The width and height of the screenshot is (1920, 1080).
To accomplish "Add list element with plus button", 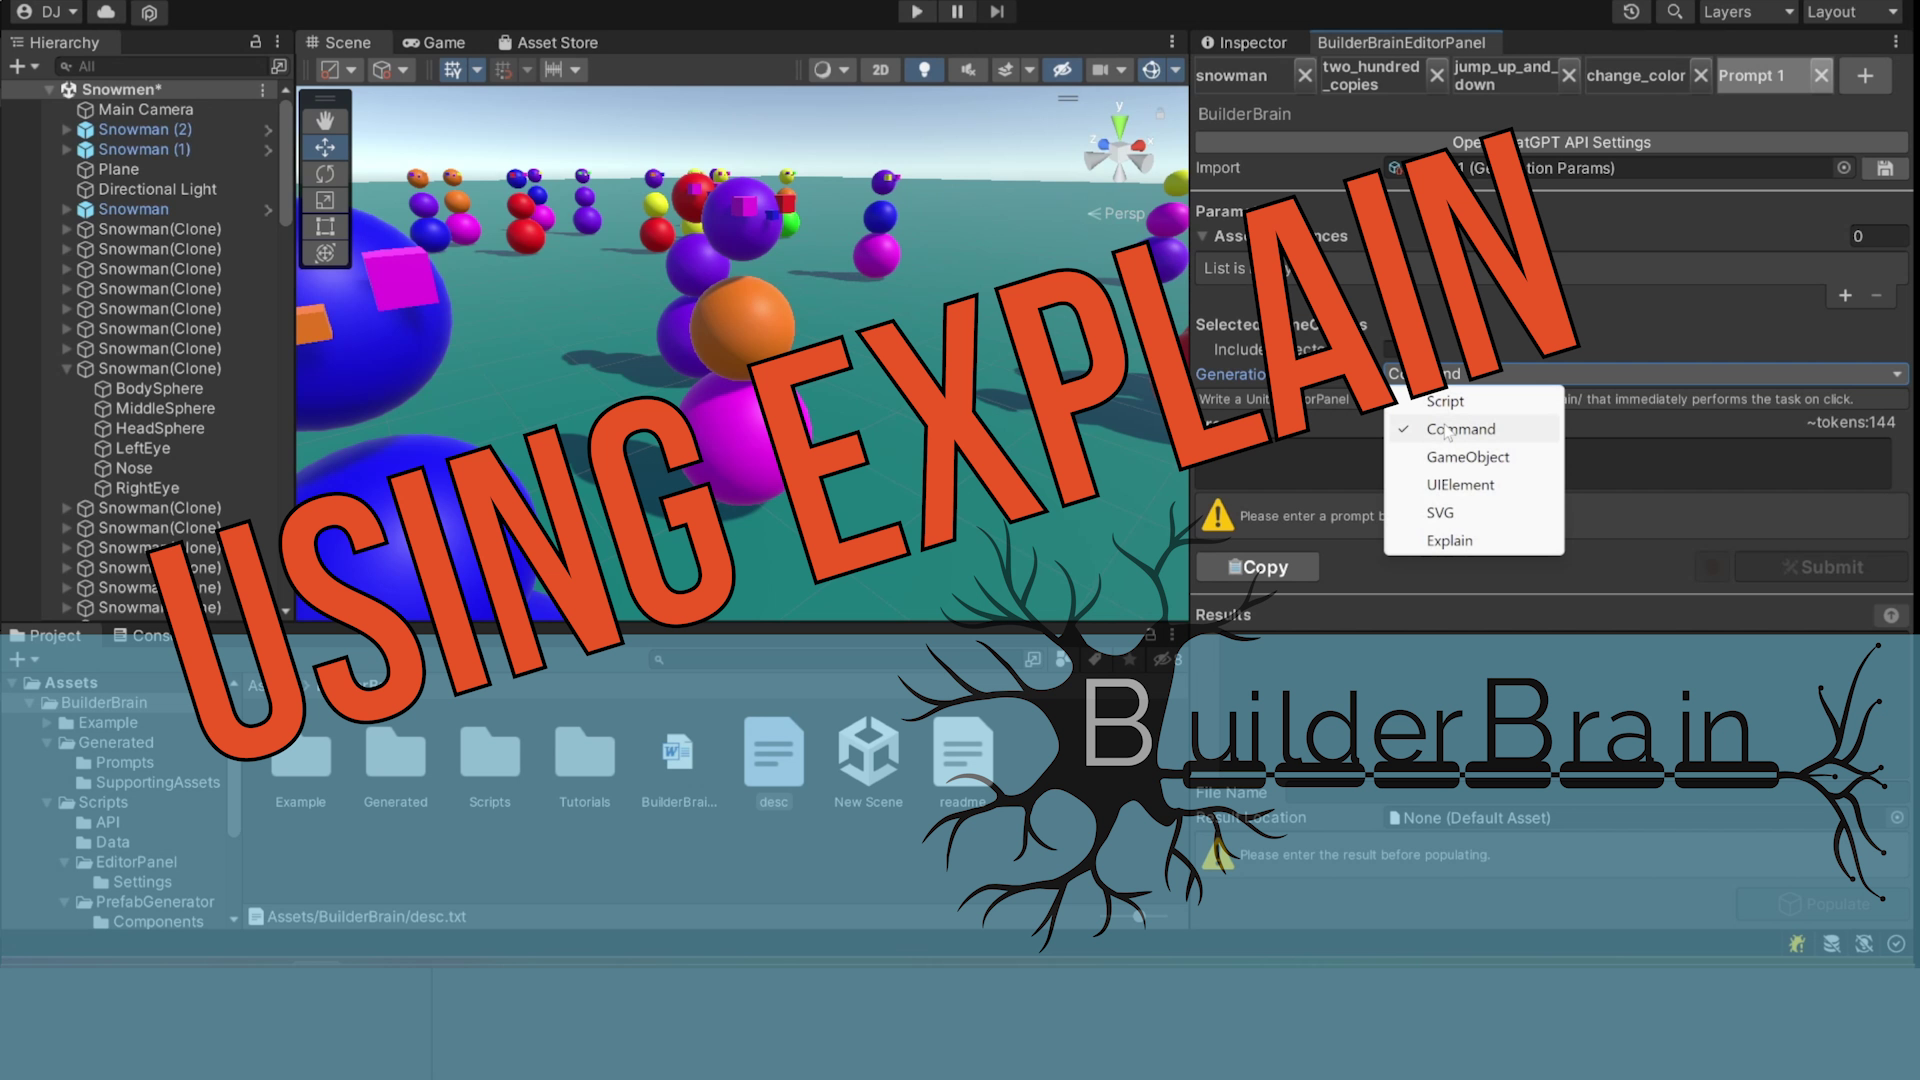I will pos(1845,295).
